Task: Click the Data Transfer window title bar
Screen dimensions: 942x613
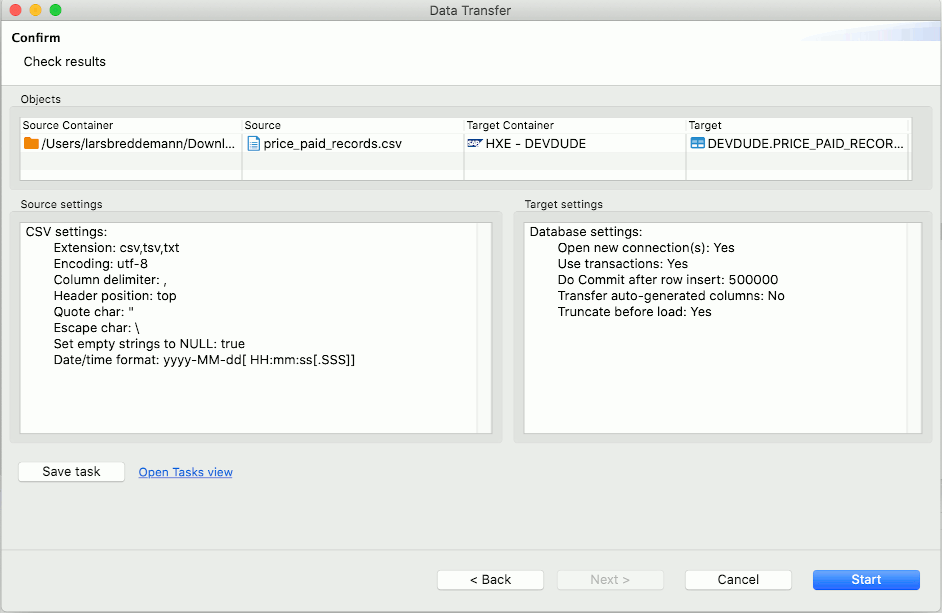Action: click(x=471, y=11)
